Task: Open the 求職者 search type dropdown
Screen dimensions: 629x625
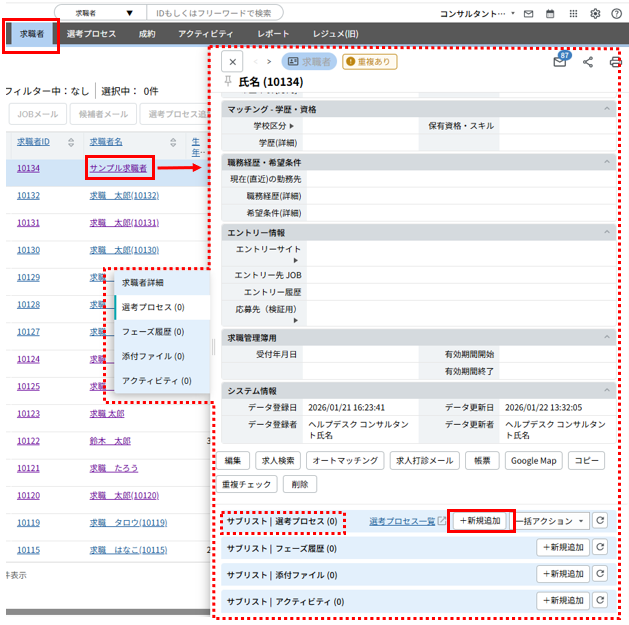Action: [x=101, y=13]
